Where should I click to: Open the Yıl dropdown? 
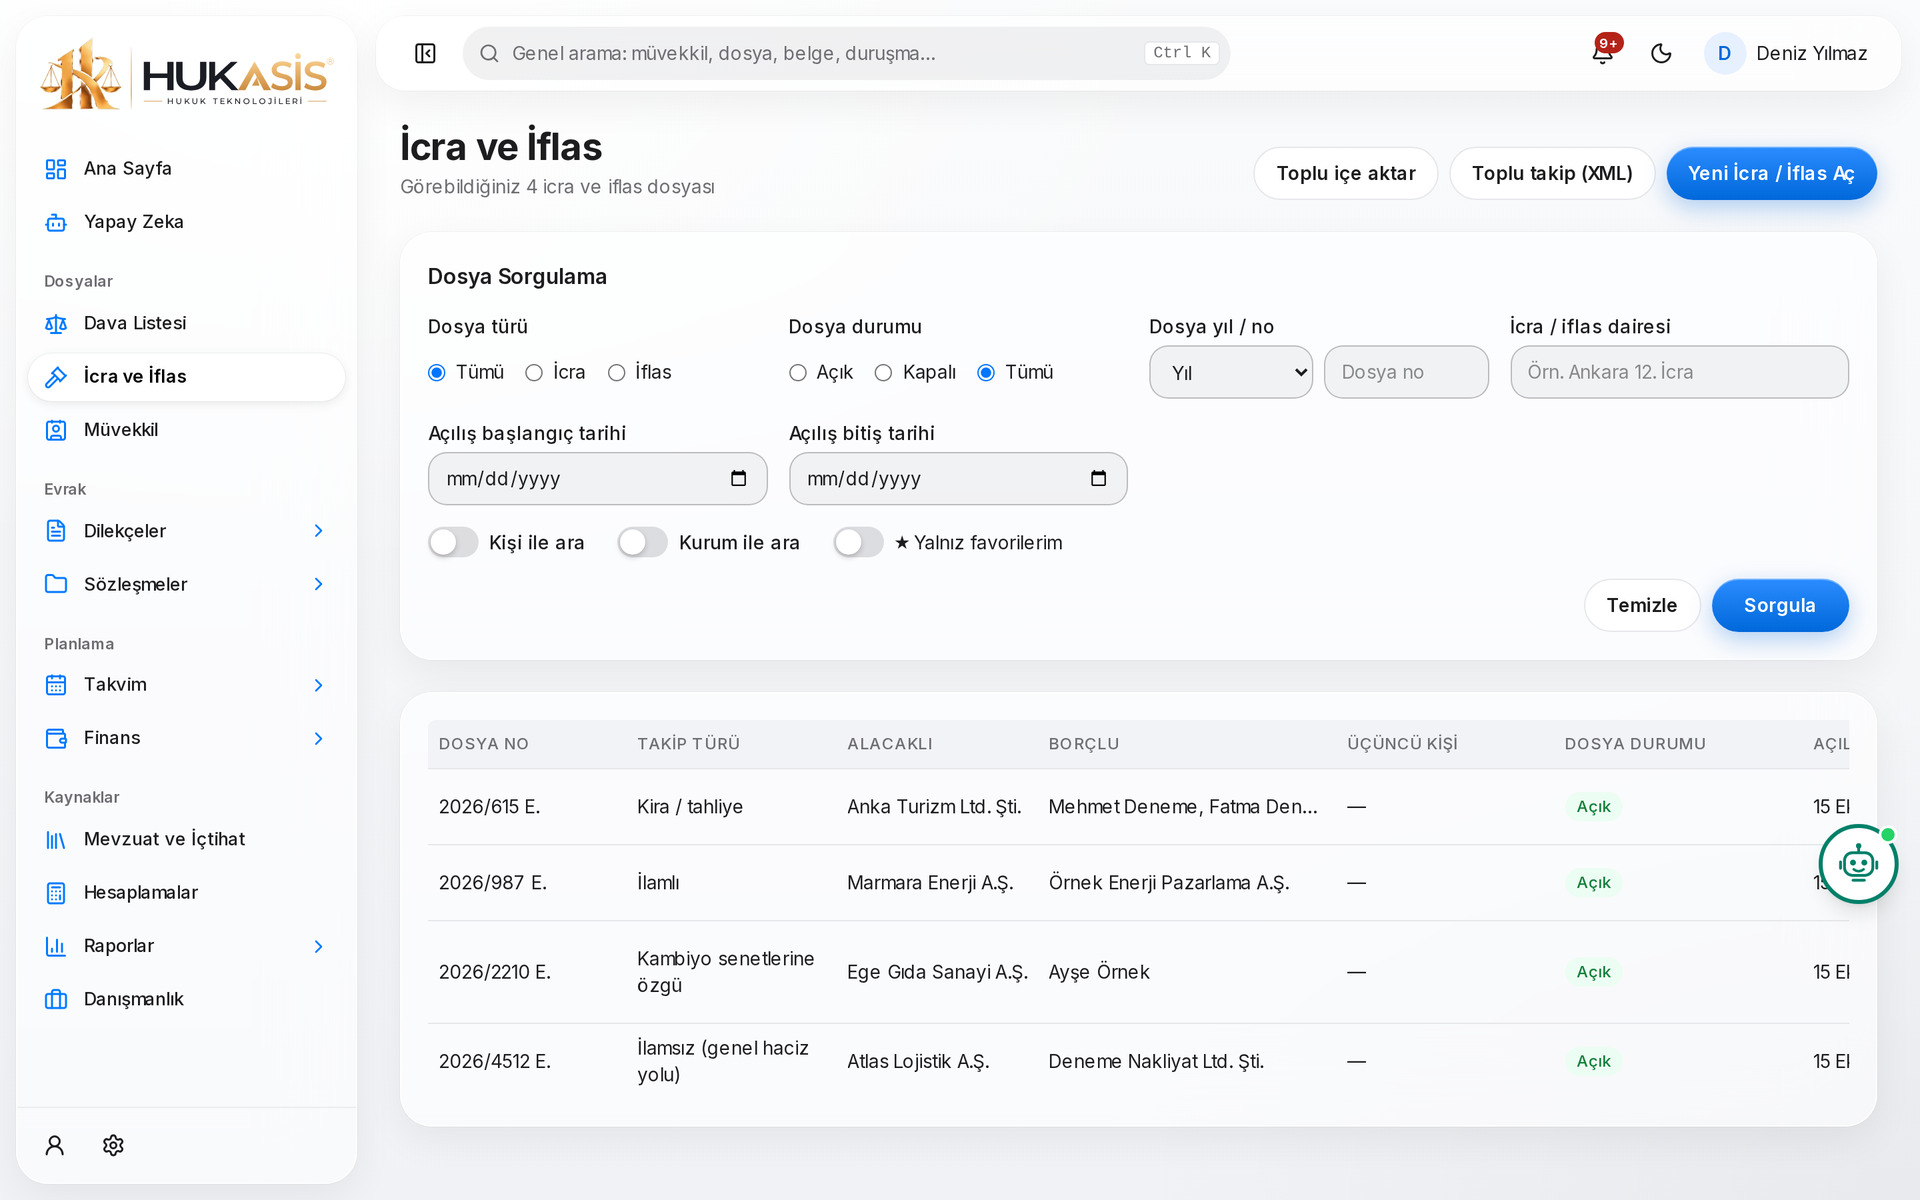click(x=1231, y=372)
